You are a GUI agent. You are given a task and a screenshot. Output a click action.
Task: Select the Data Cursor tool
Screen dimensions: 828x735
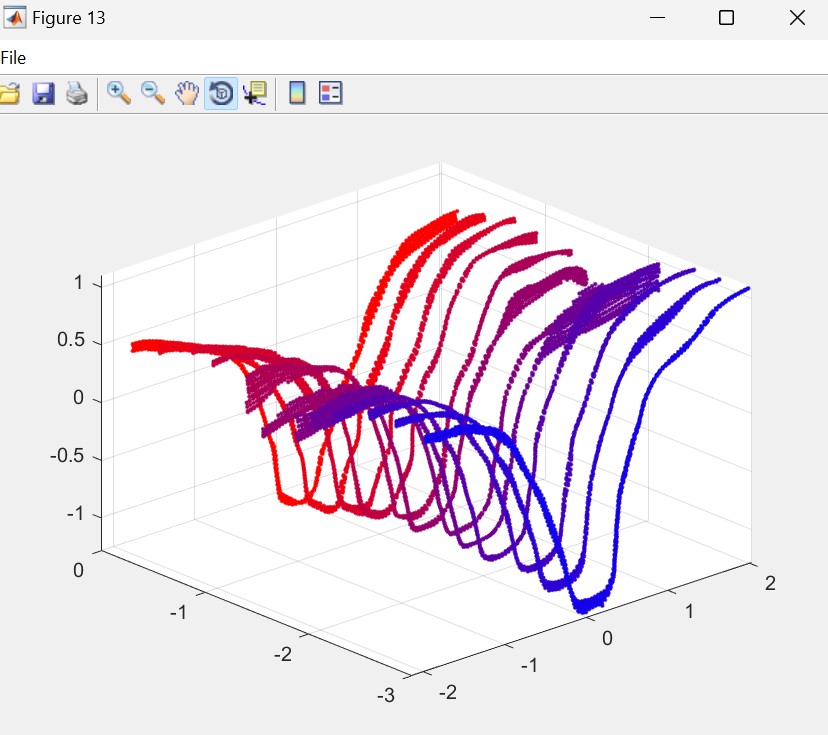(254, 94)
